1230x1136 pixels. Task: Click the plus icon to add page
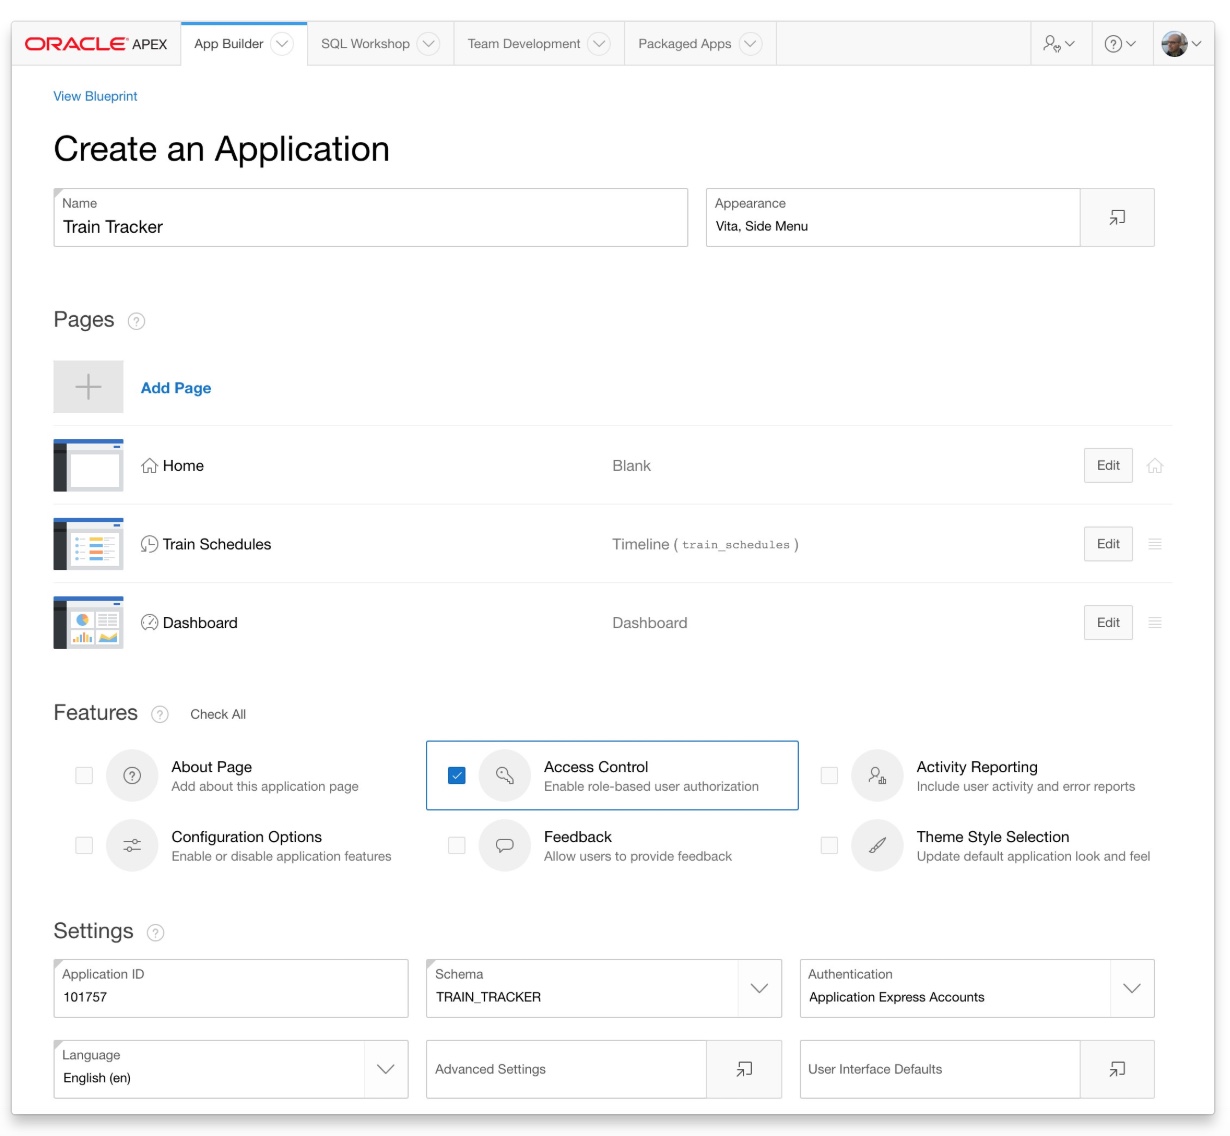point(88,387)
